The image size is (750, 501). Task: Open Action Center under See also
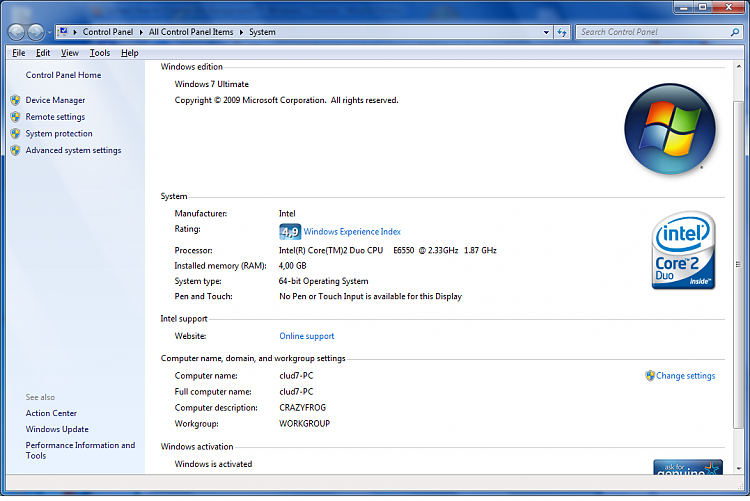[51, 413]
